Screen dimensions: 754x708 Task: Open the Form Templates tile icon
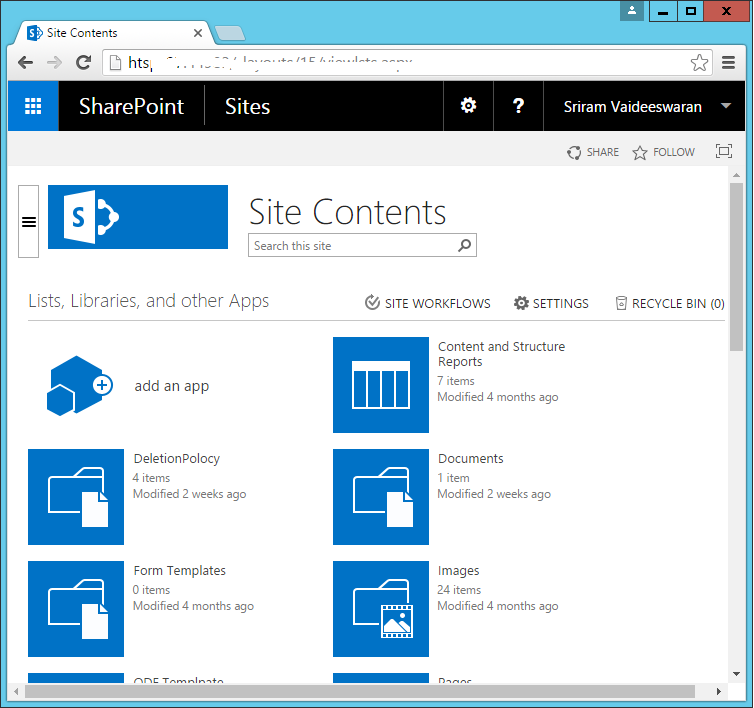pos(76,609)
